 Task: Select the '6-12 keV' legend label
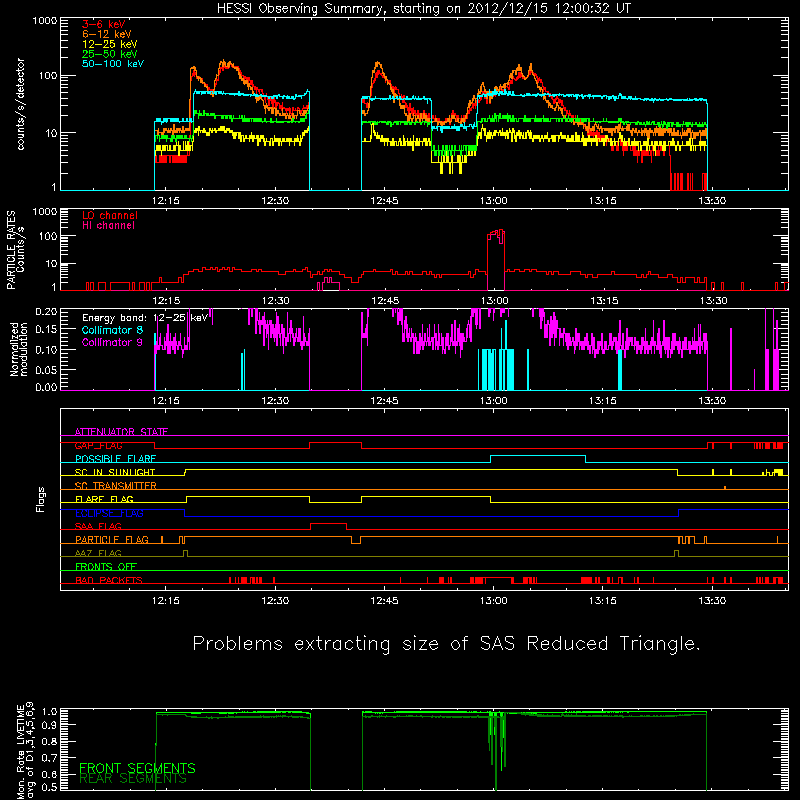(x=106, y=34)
